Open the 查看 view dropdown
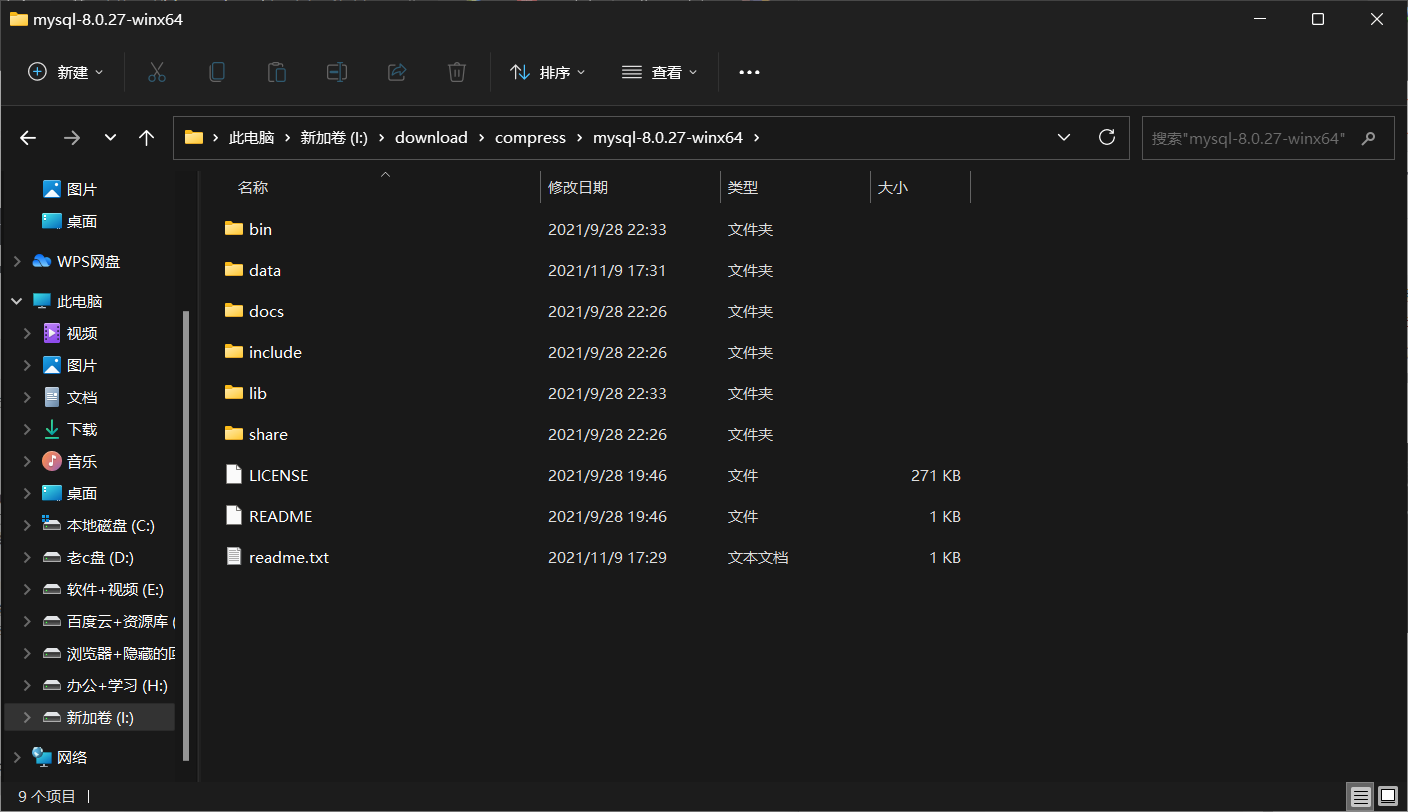This screenshot has width=1408, height=812. [660, 72]
